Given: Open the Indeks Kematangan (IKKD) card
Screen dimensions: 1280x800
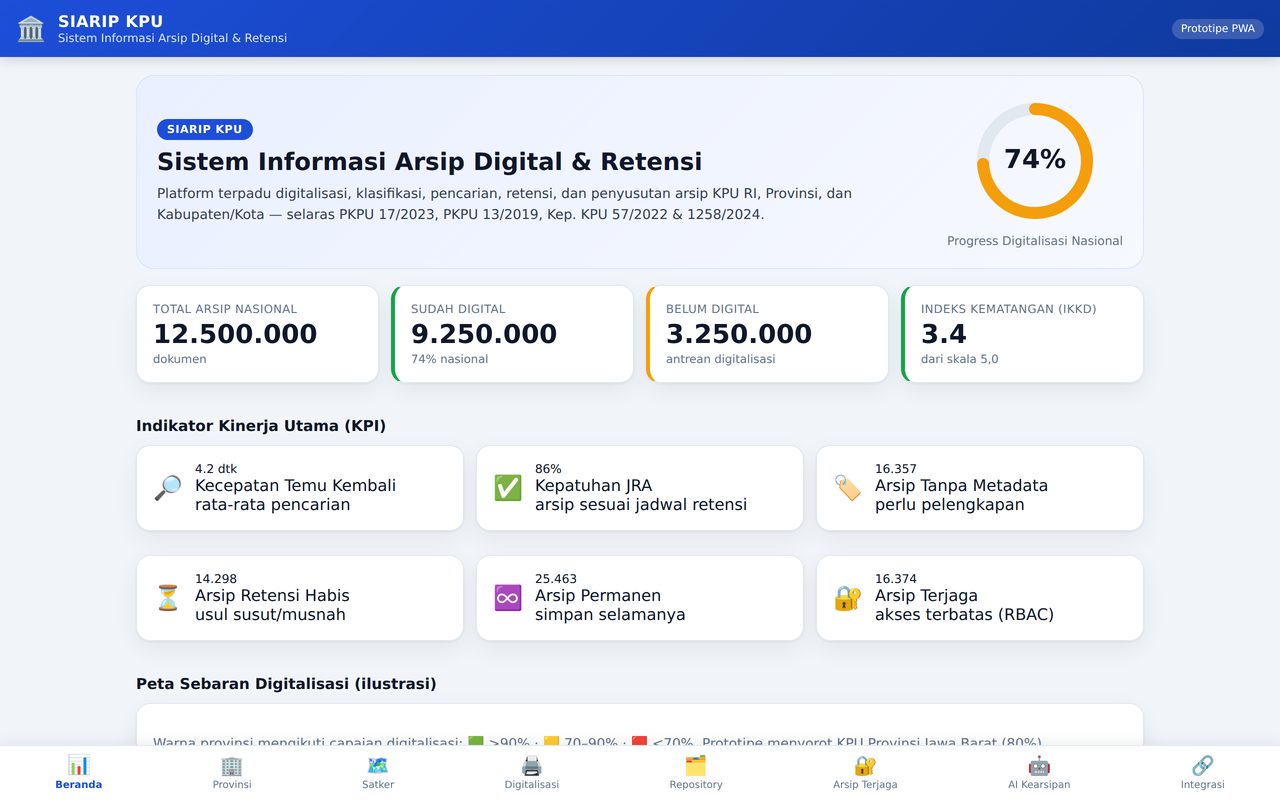Looking at the screenshot, I should pyautogui.click(x=1022, y=334).
